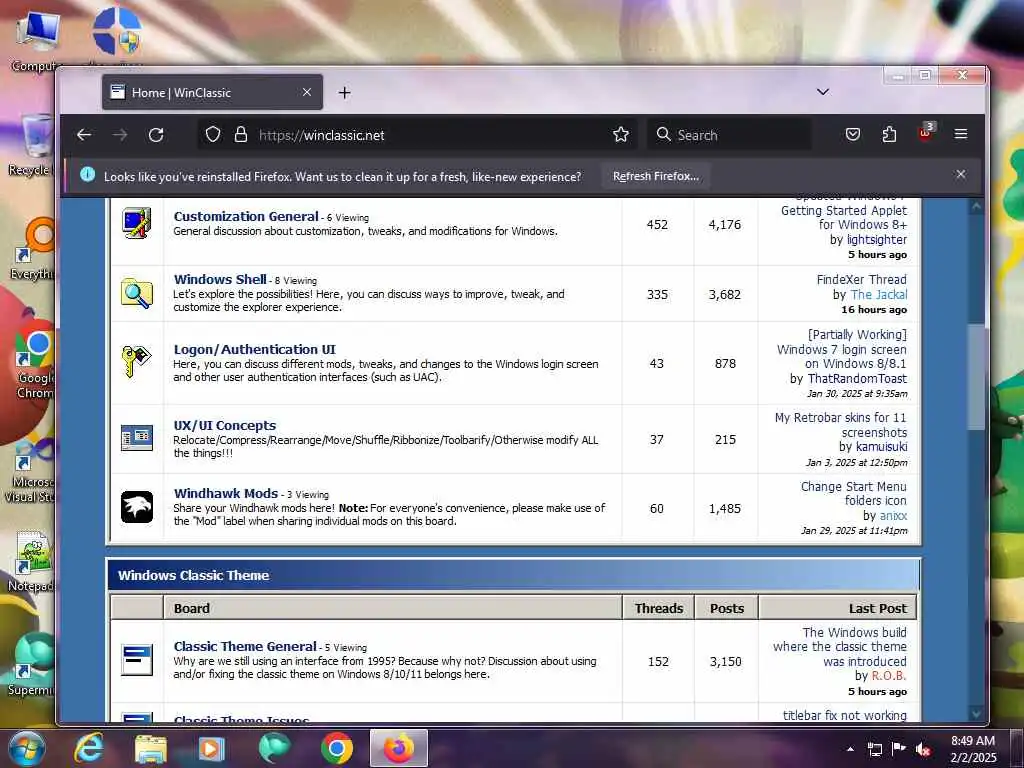Click the Windows Shell magnifier folder icon
Viewport: 1024px width, 768px height.
136,293
